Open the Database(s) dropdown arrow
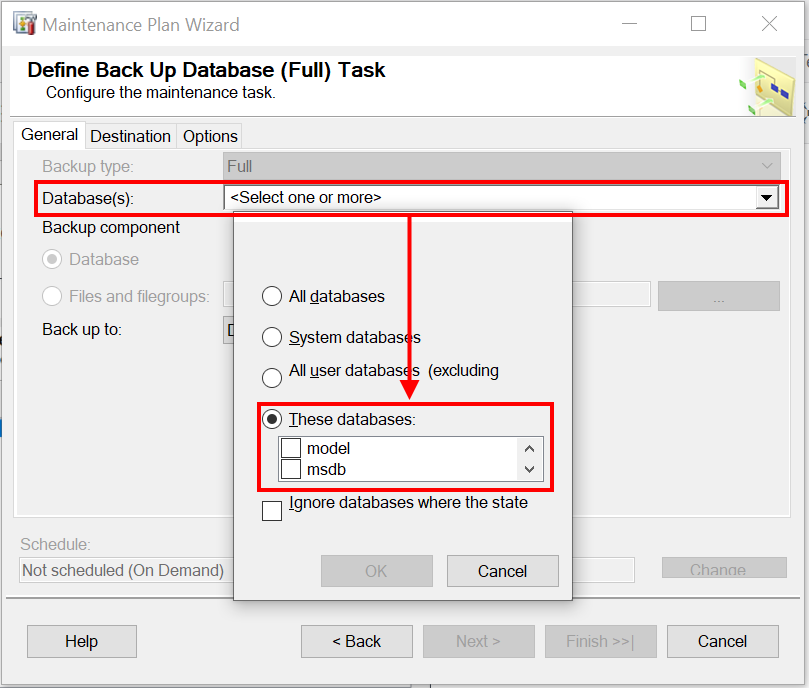Screen dimensions: 809x688 (767, 198)
